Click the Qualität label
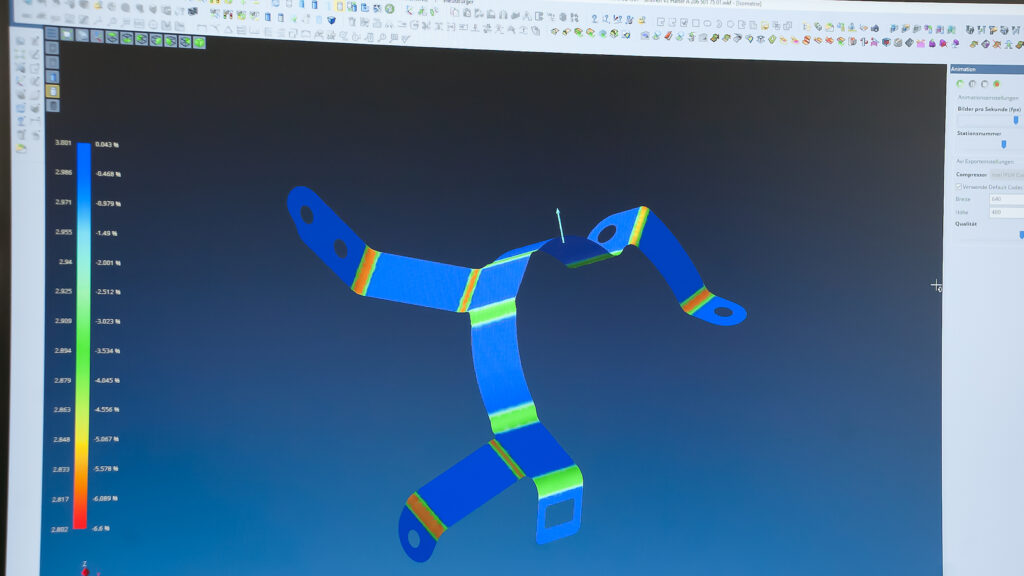Screen dimensions: 1024x576 [966, 224]
